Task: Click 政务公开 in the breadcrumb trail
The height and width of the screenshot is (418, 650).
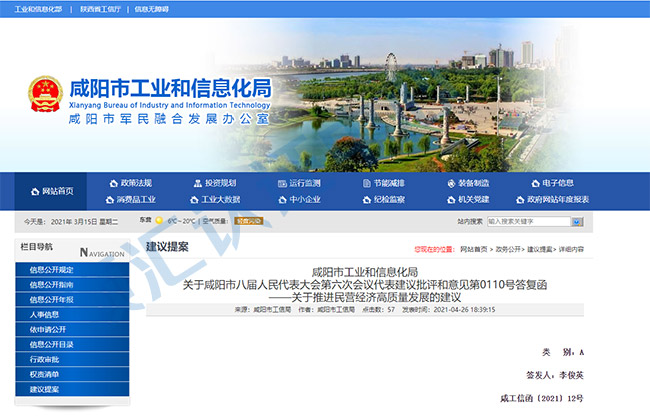Action: 508,250
